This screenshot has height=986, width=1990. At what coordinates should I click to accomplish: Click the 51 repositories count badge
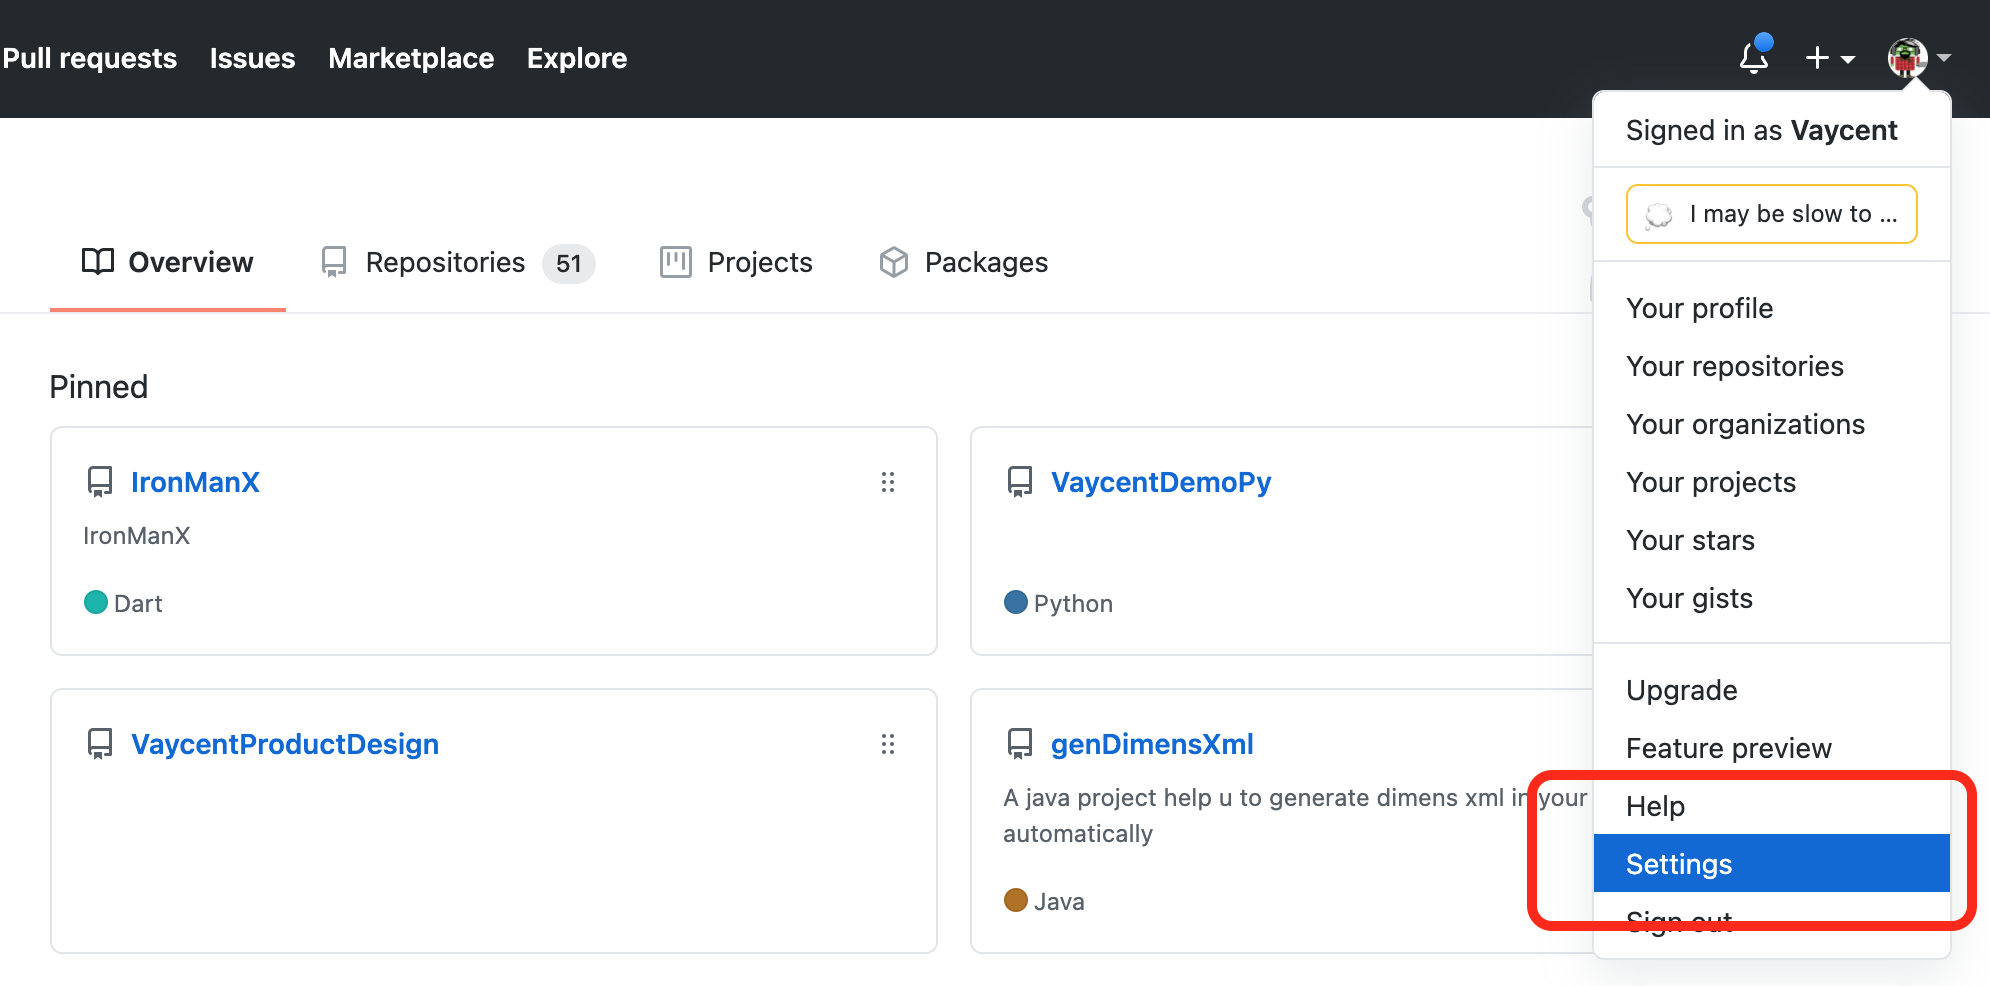(569, 264)
